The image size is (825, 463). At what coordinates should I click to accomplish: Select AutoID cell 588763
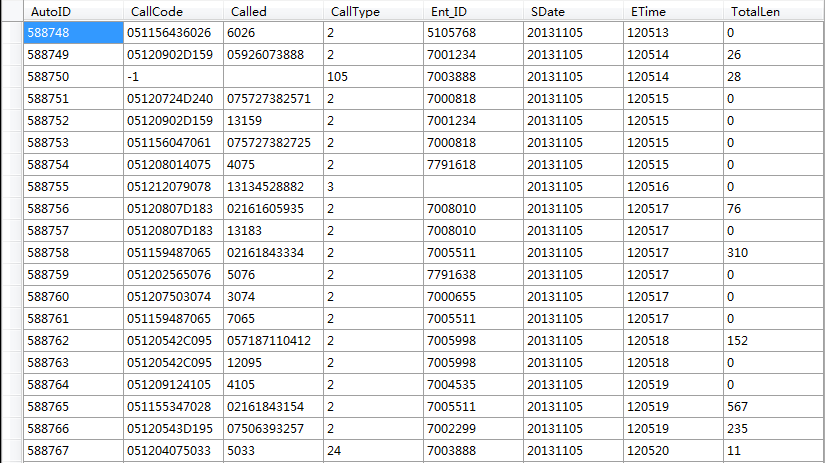(x=73, y=363)
